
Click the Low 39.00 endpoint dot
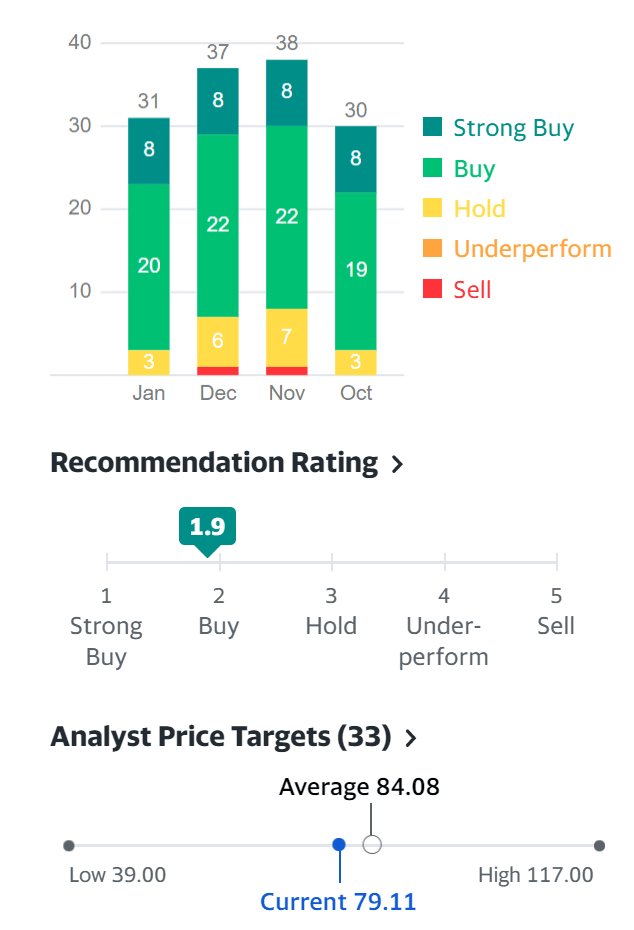pos(68,845)
